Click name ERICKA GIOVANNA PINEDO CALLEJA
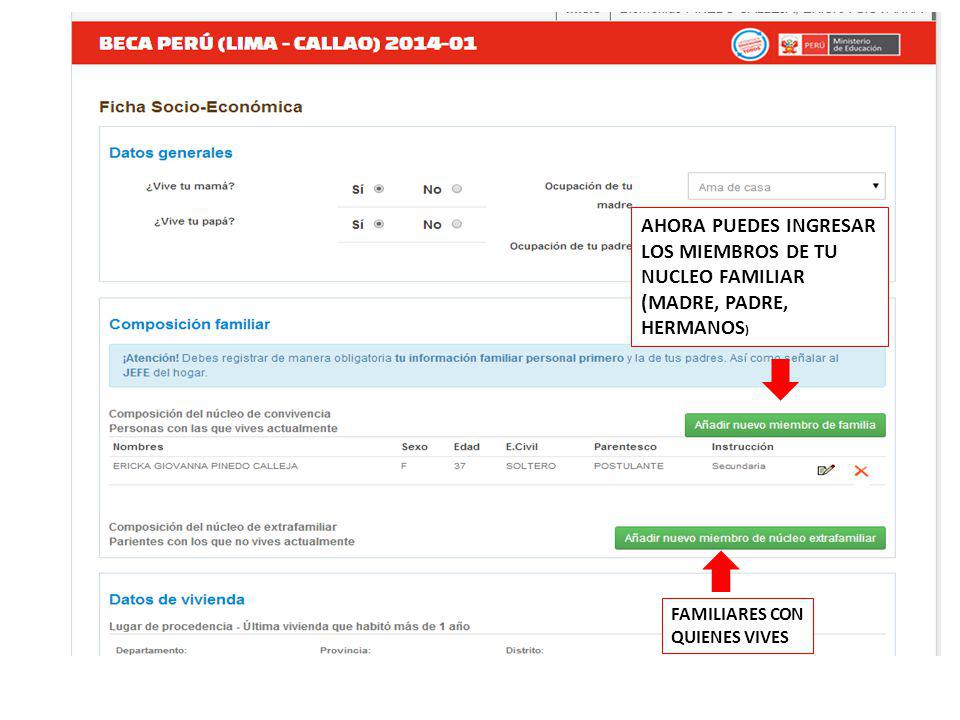This screenshot has width=960, height=720. click(205, 466)
